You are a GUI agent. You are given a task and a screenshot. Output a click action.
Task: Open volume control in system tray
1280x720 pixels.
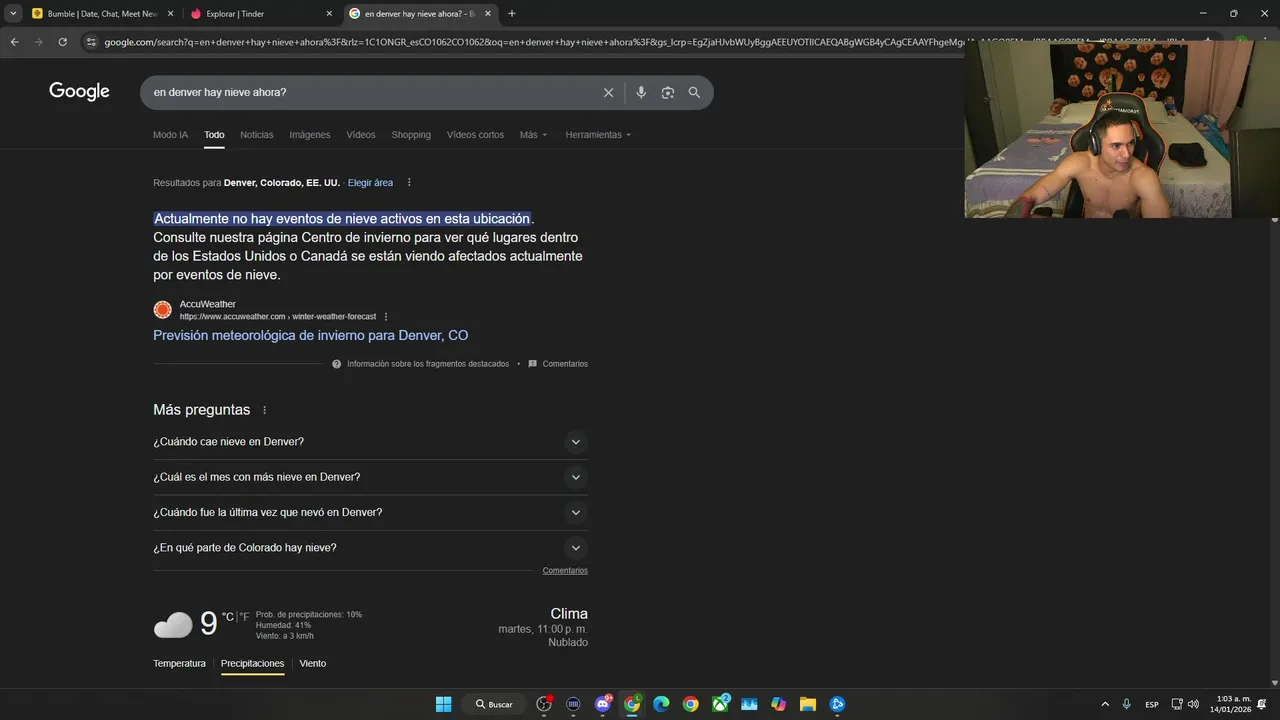pyautogui.click(x=1193, y=704)
